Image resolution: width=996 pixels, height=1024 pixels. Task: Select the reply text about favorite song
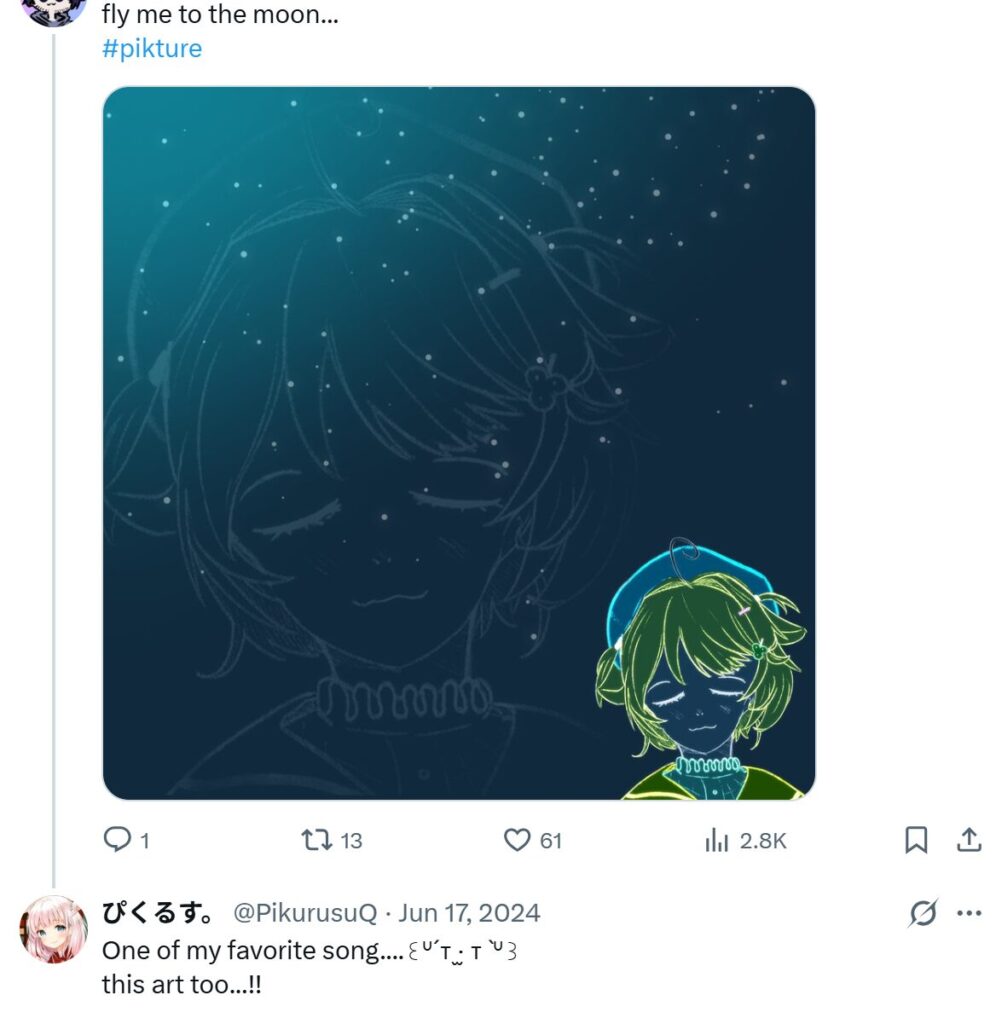click(310, 967)
